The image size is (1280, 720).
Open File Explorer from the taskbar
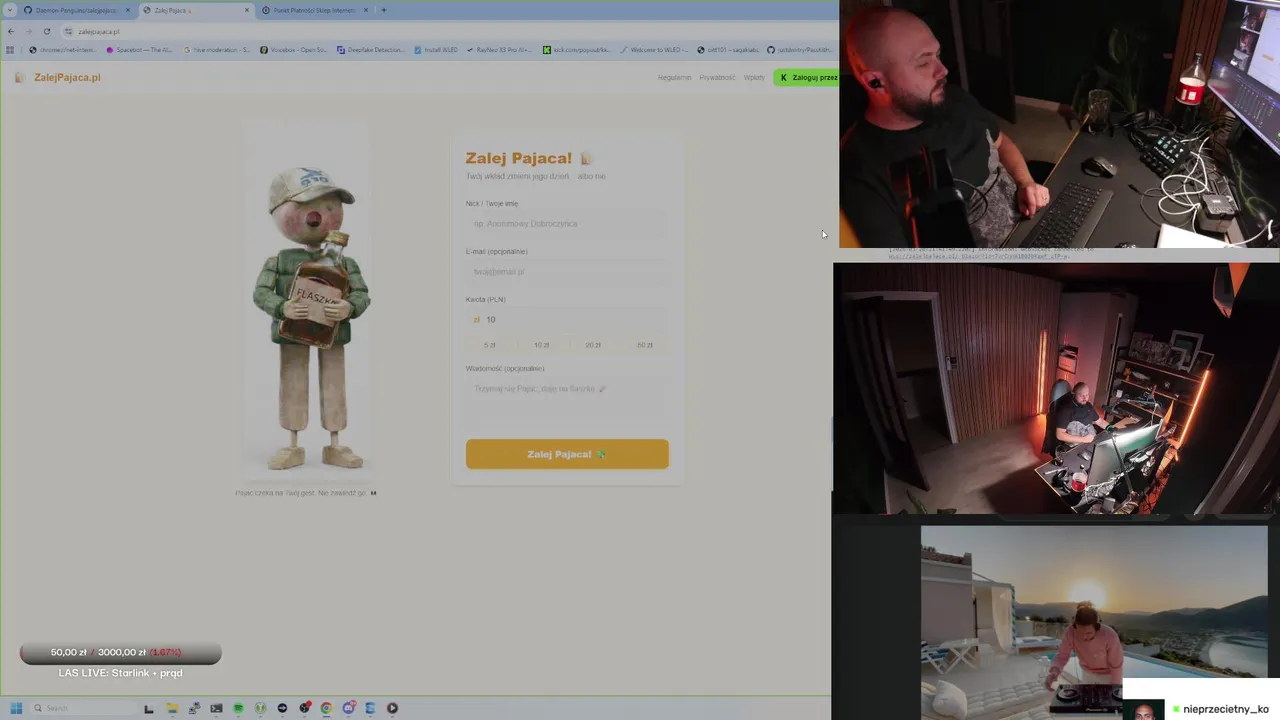point(172,708)
